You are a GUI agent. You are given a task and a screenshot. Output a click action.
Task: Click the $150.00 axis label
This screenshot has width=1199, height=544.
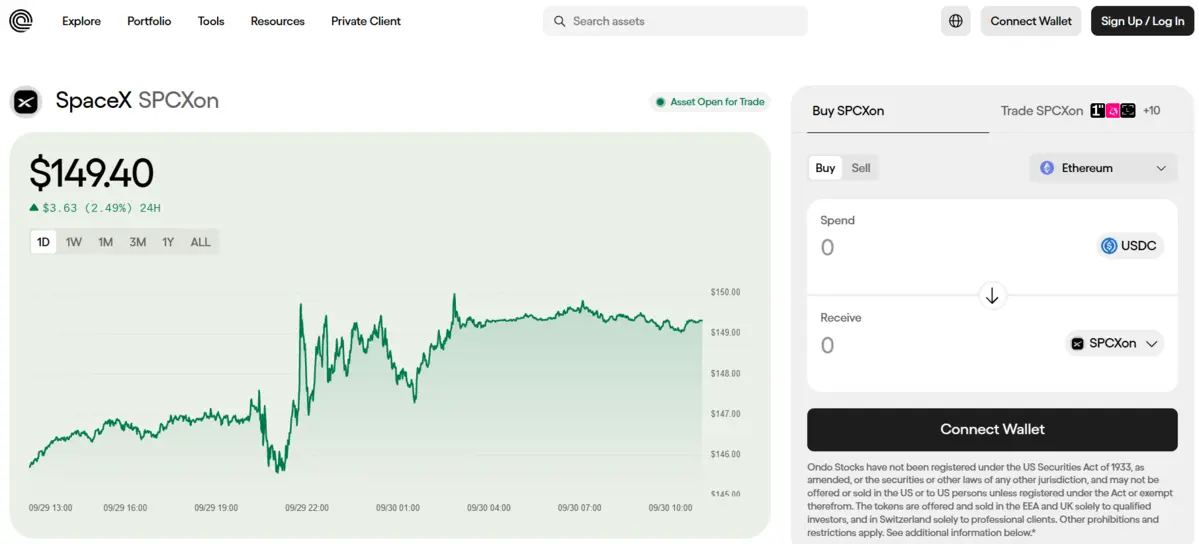(725, 292)
